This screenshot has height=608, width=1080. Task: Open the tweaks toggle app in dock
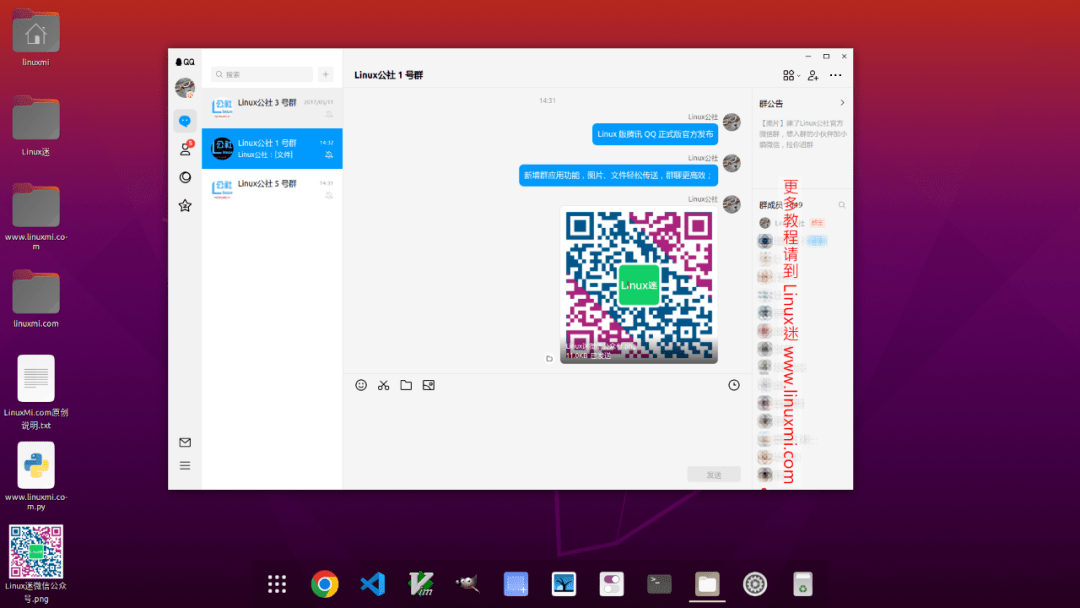click(x=612, y=584)
